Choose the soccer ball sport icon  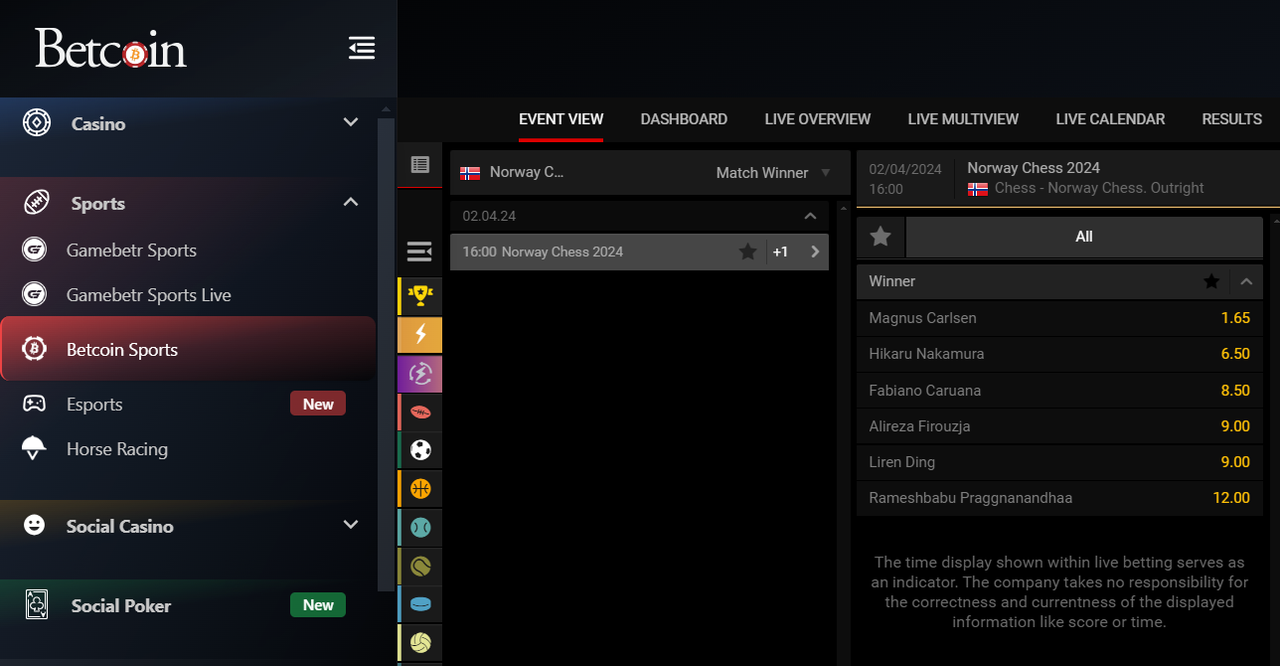coord(420,450)
